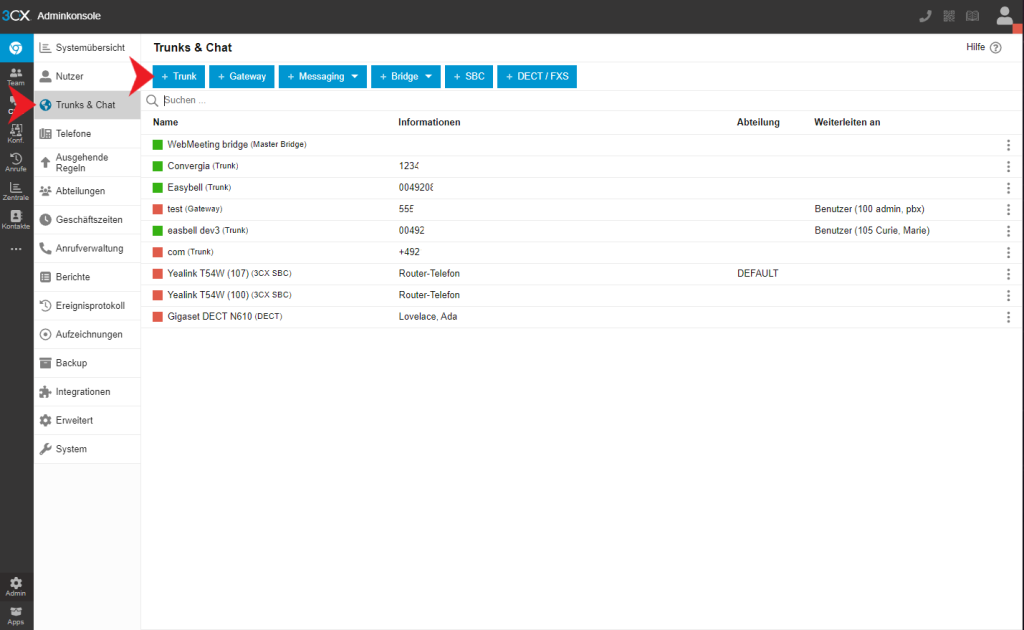Expand the Messaging dropdown button
This screenshot has height=630, width=1024.
point(321,76)
